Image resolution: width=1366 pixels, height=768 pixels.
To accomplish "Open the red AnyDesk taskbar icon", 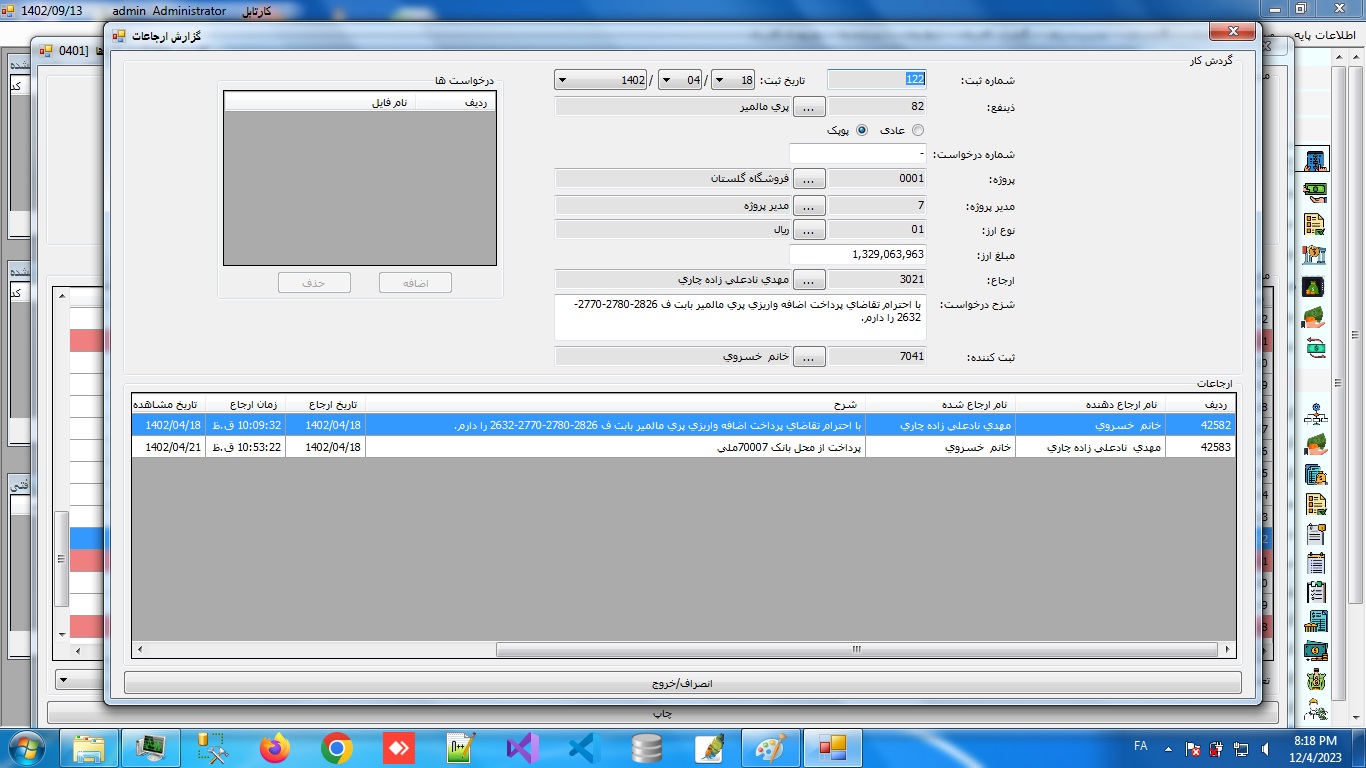I will tap(398, 748).
